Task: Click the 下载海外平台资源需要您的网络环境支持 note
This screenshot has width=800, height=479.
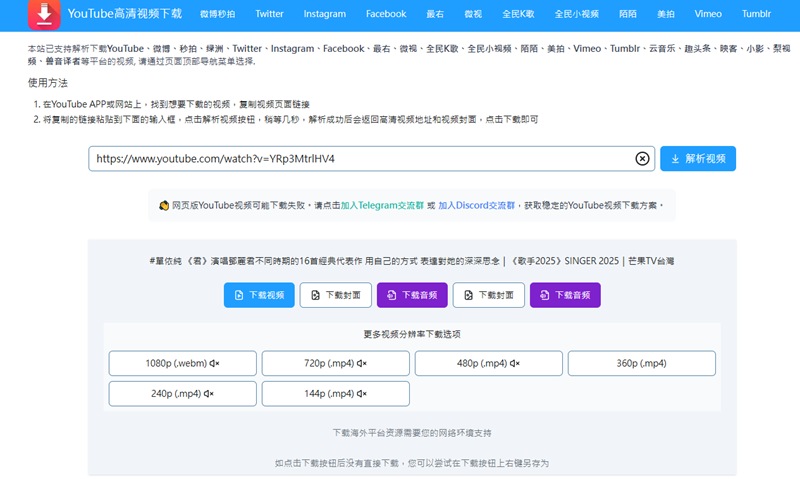Action: (x=412, y=433)
